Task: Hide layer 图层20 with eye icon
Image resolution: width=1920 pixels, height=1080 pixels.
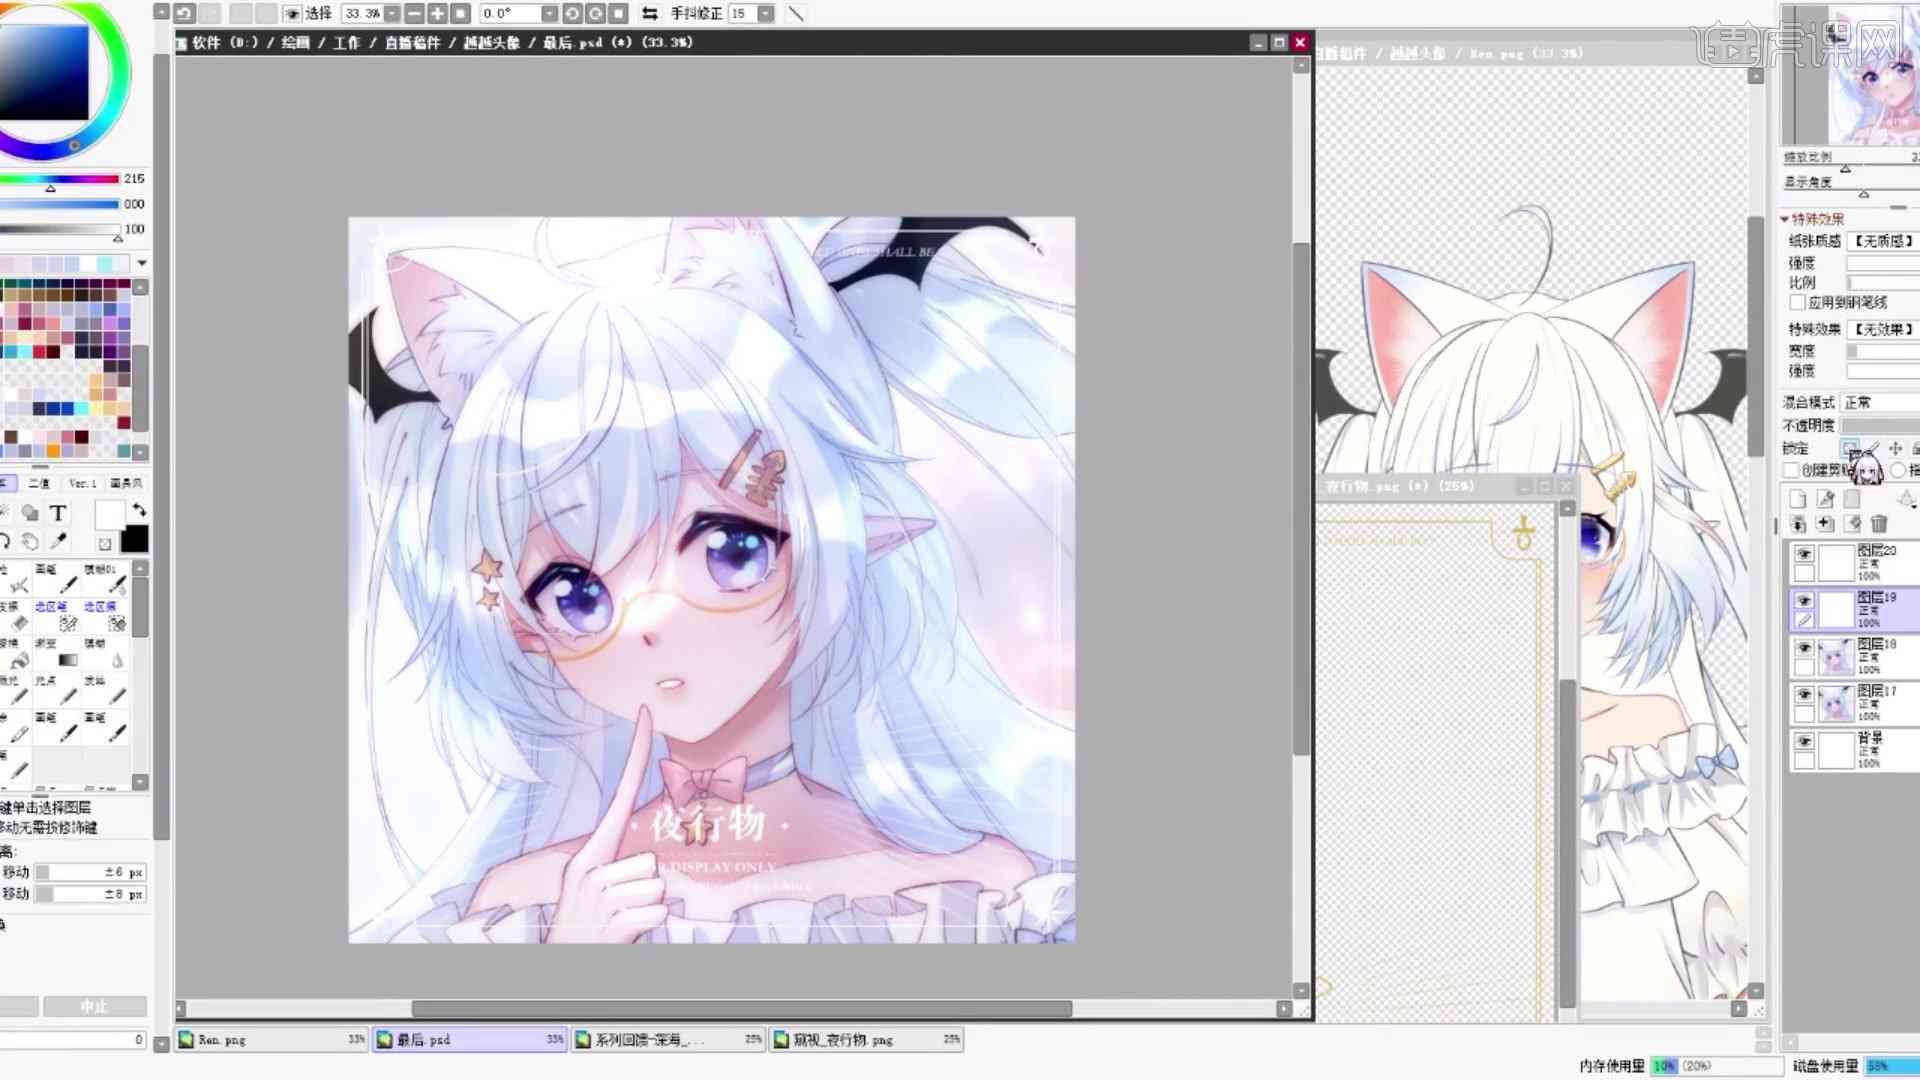Action: (x=1804, y=554)
